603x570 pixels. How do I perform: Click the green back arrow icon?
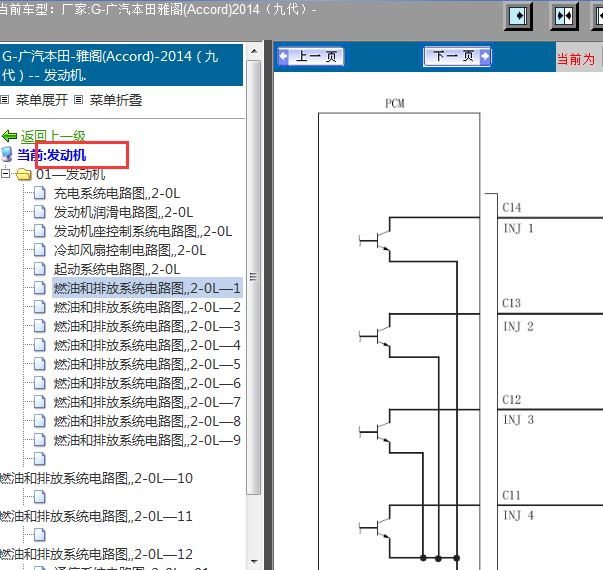tap(9, 136)
